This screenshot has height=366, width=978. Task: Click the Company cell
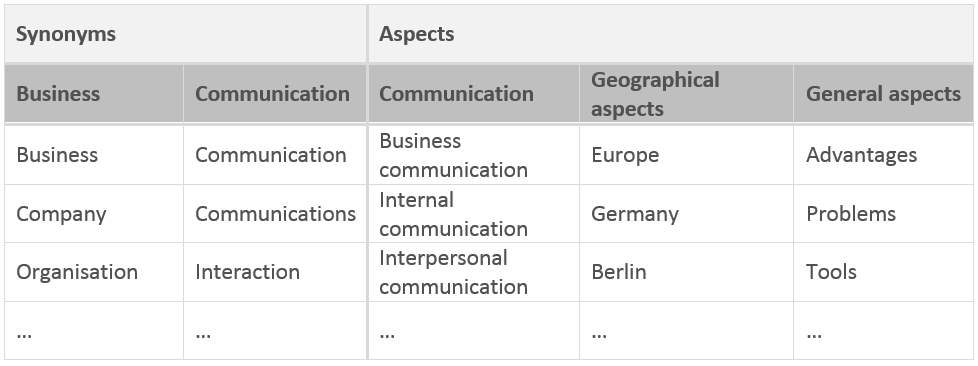pos(94,214)
